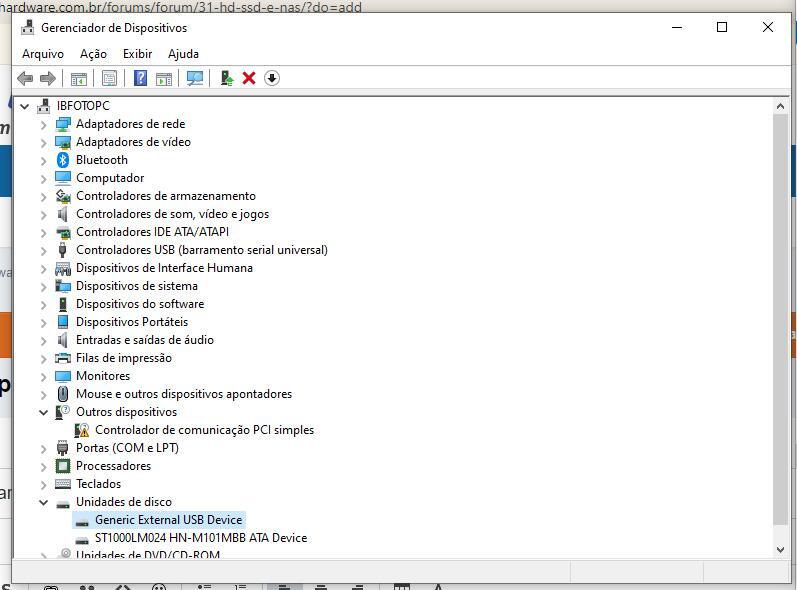Select the Teclados label
The image size is (797, 590).
click(x=99, y=484)
